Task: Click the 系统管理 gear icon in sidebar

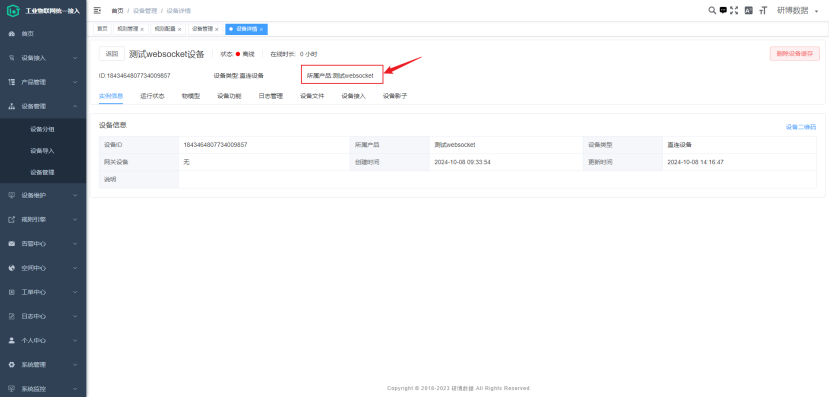Action: click(x=12, y=365)
